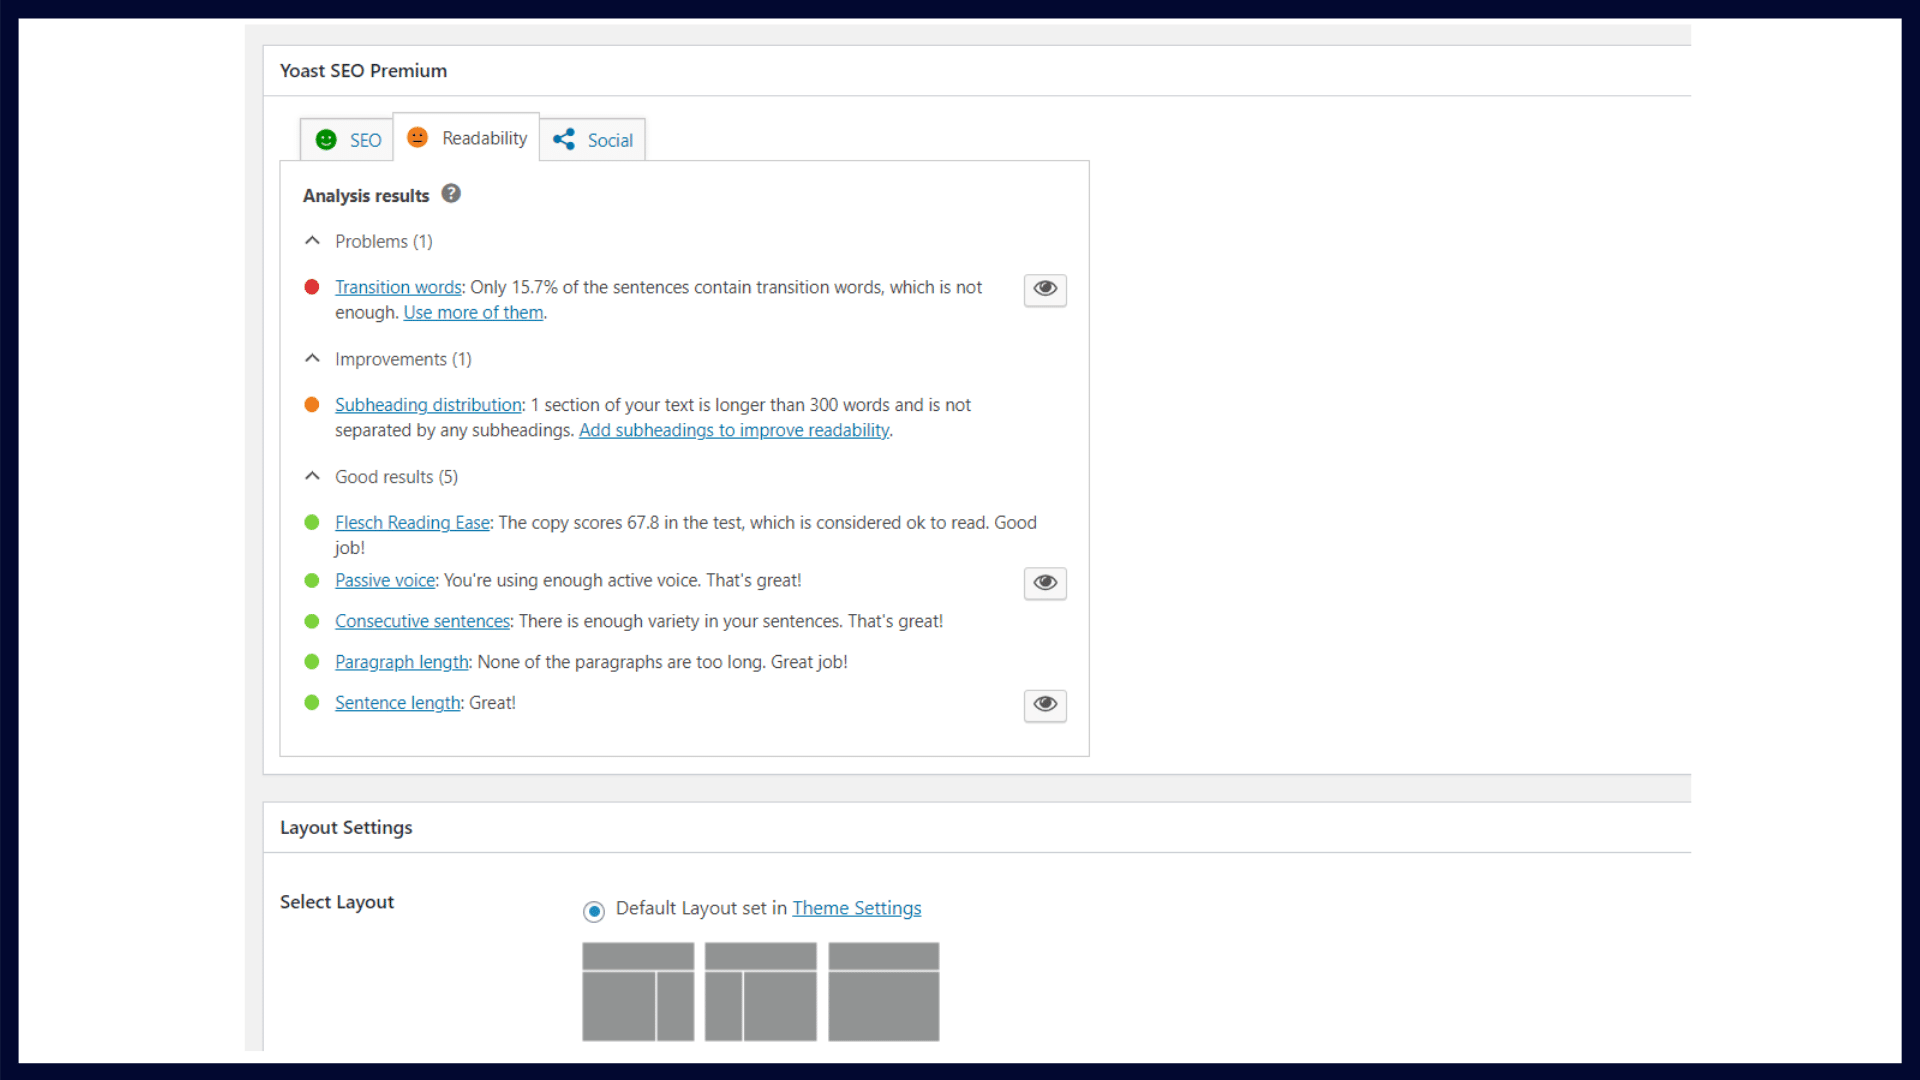Choose the full-width layout thumbnail

pos(884,992)
